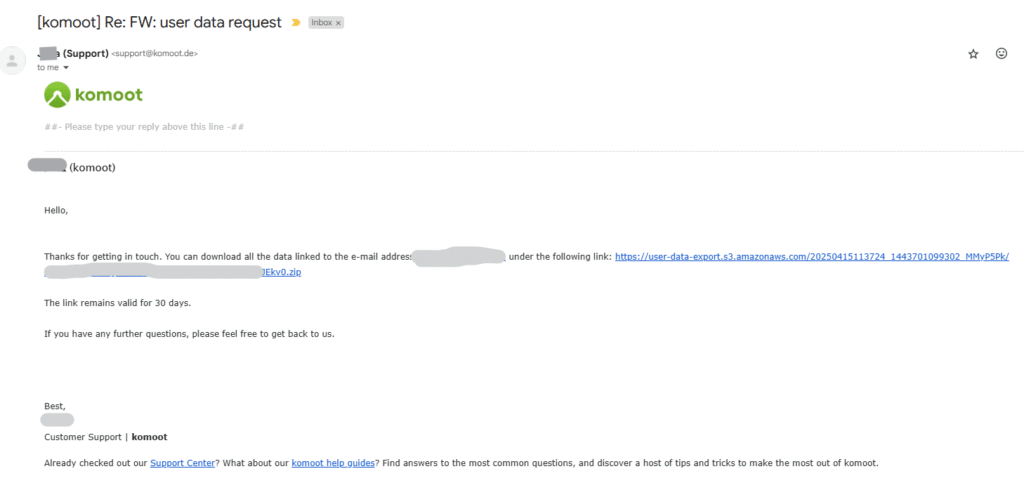
Task: Expand recipient details next to "to me"
Action: [66, 67]
